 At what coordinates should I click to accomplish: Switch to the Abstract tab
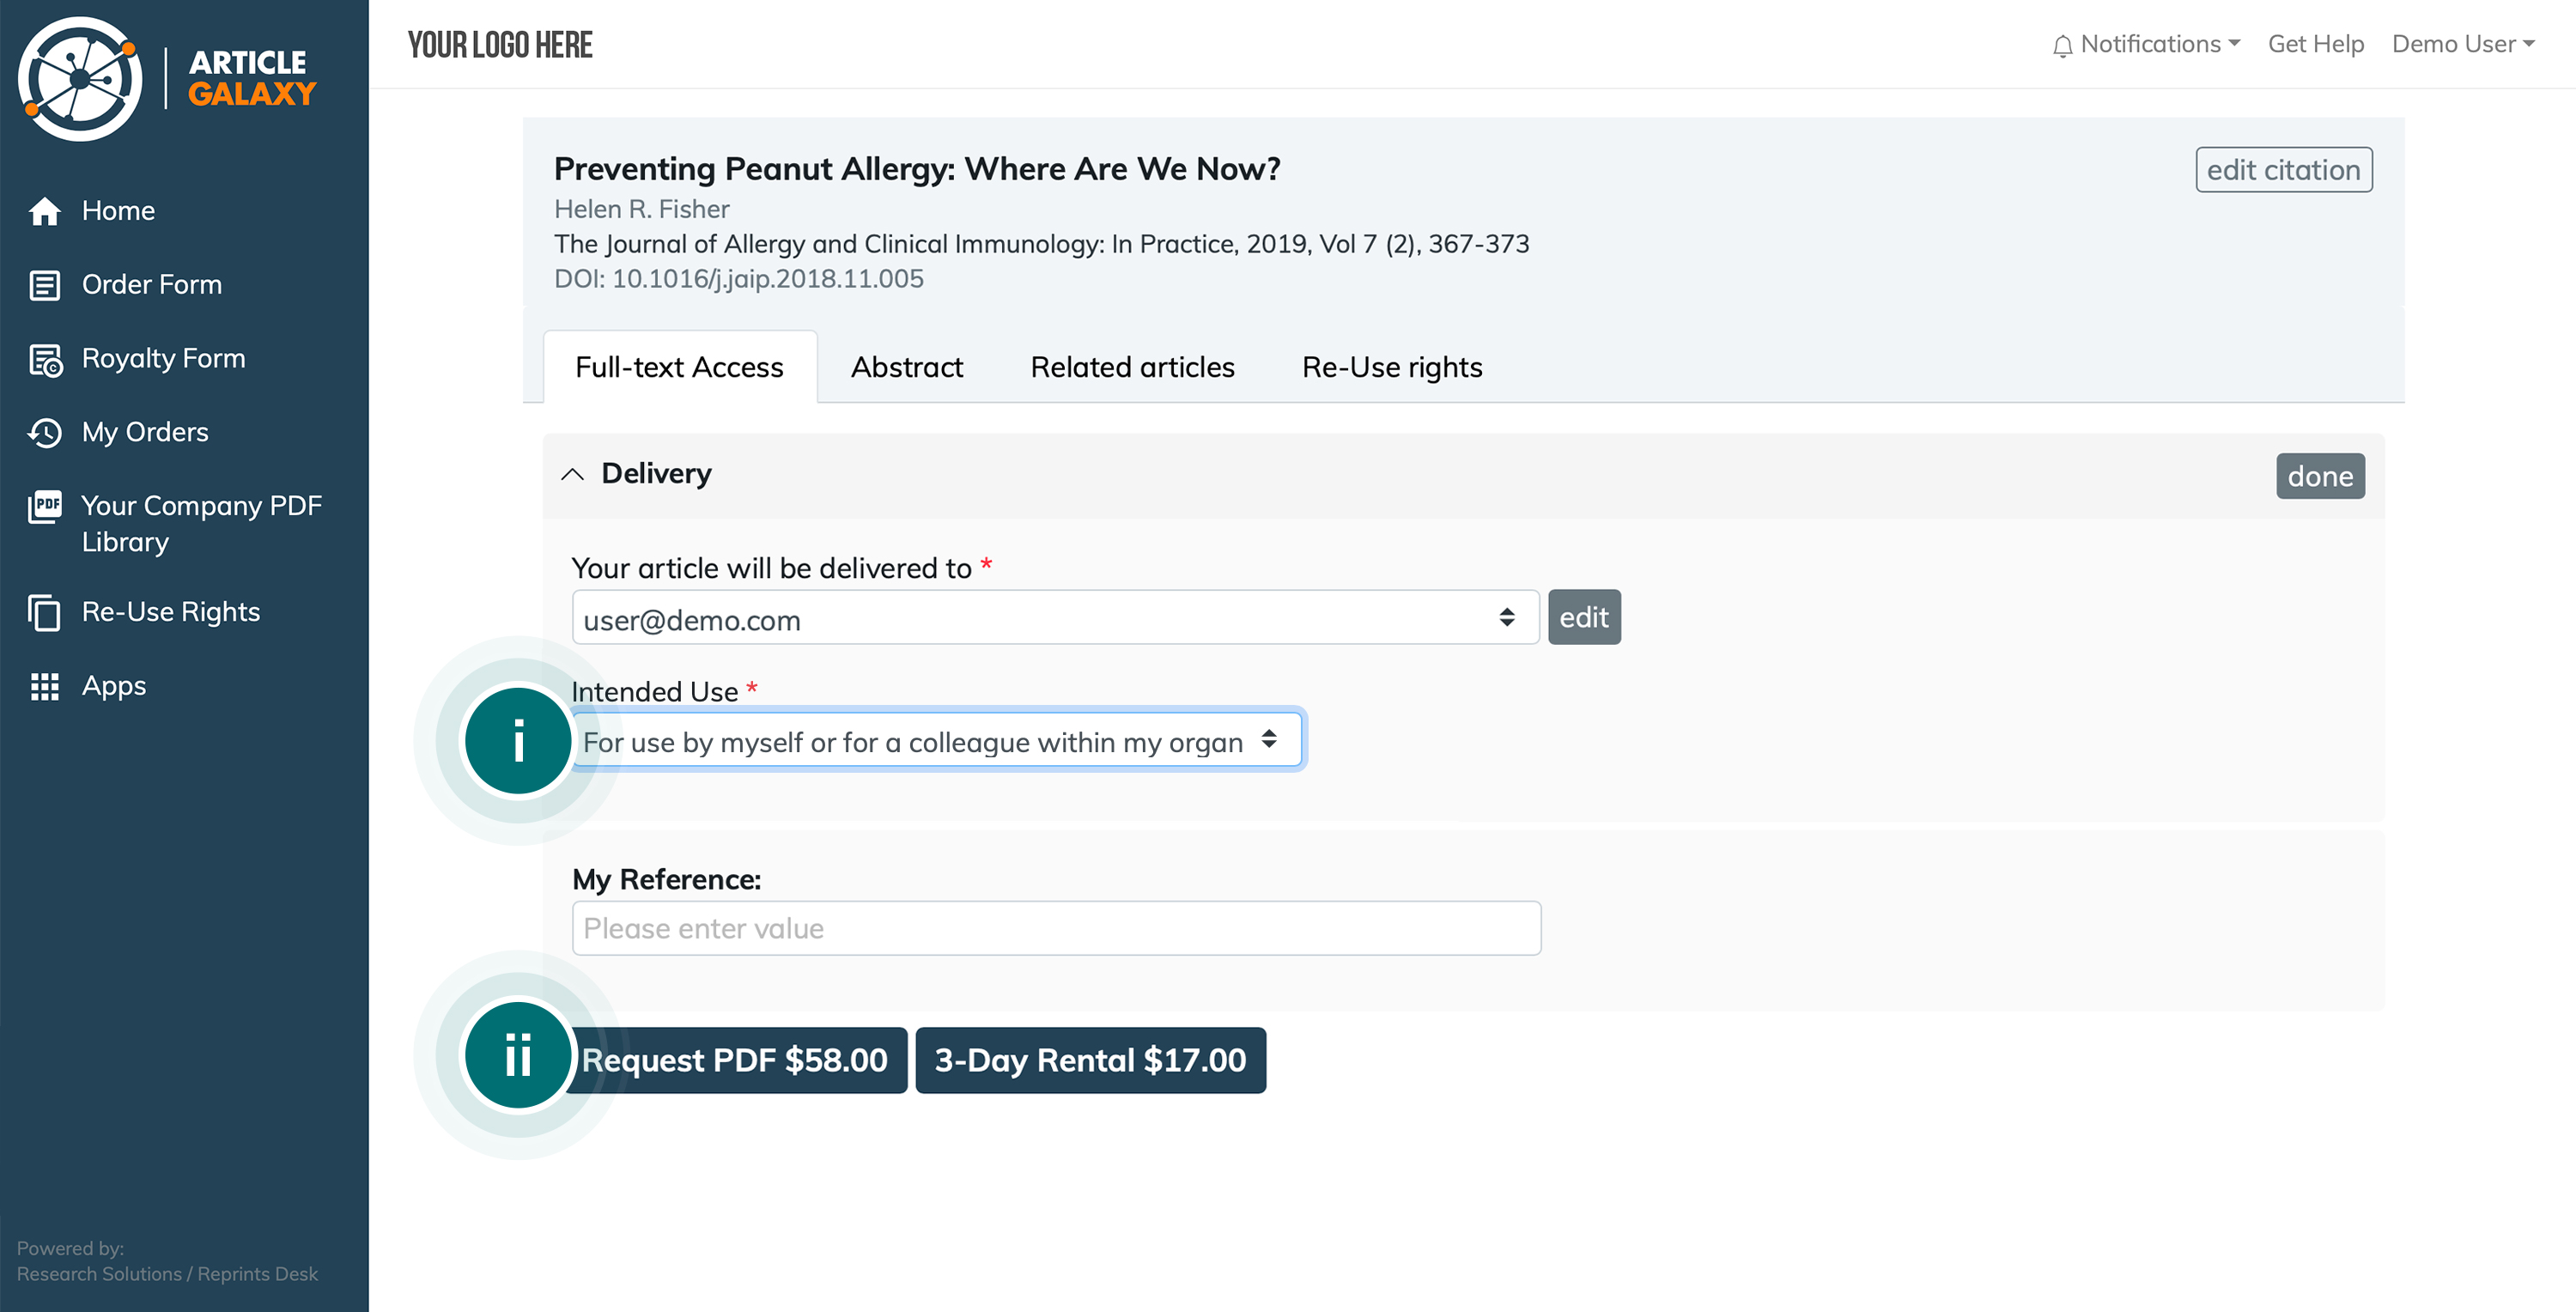(906, 367)
